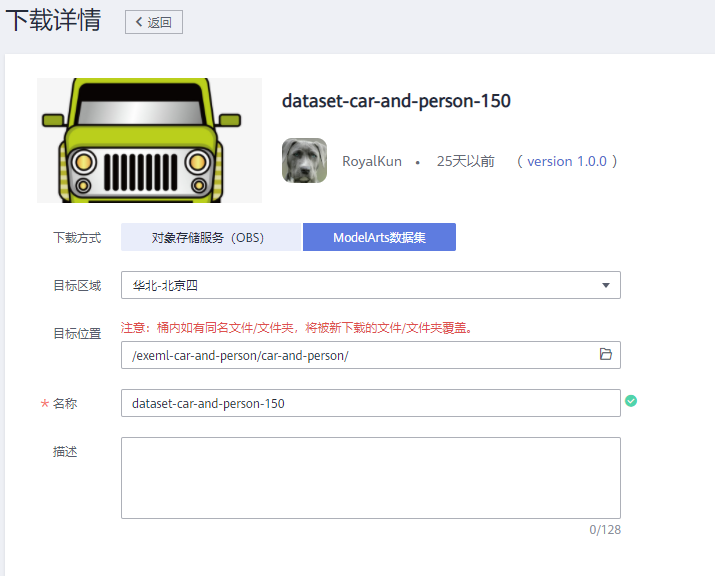This screenshot has height=576, width=715.
Task: Click the 名称 dataset name input
Action: click(370, 403)
